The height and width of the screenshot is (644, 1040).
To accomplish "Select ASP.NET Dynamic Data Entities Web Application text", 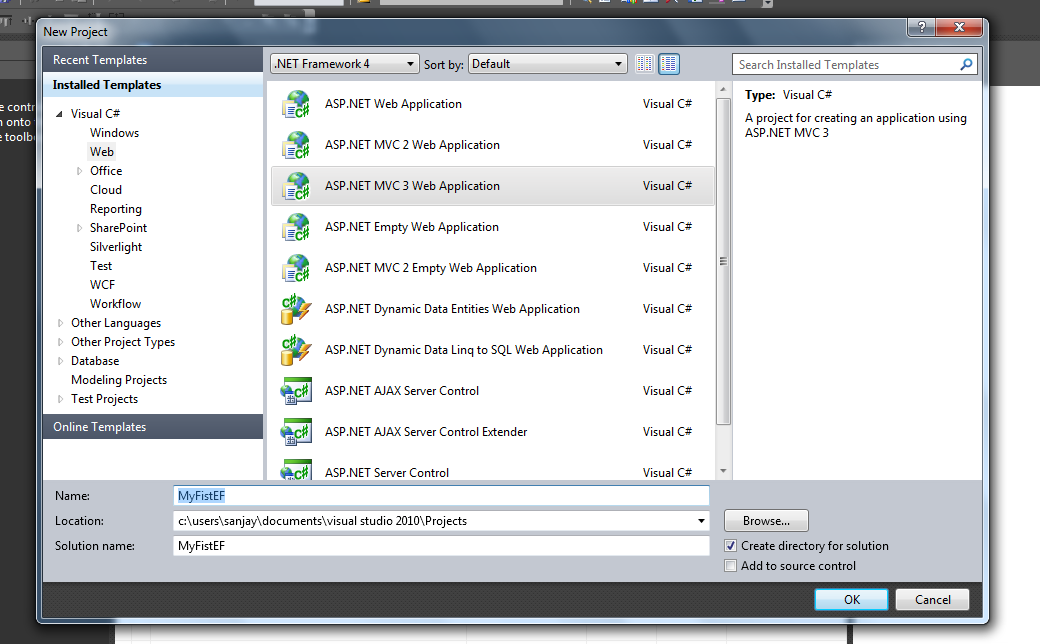I will 452,309.
